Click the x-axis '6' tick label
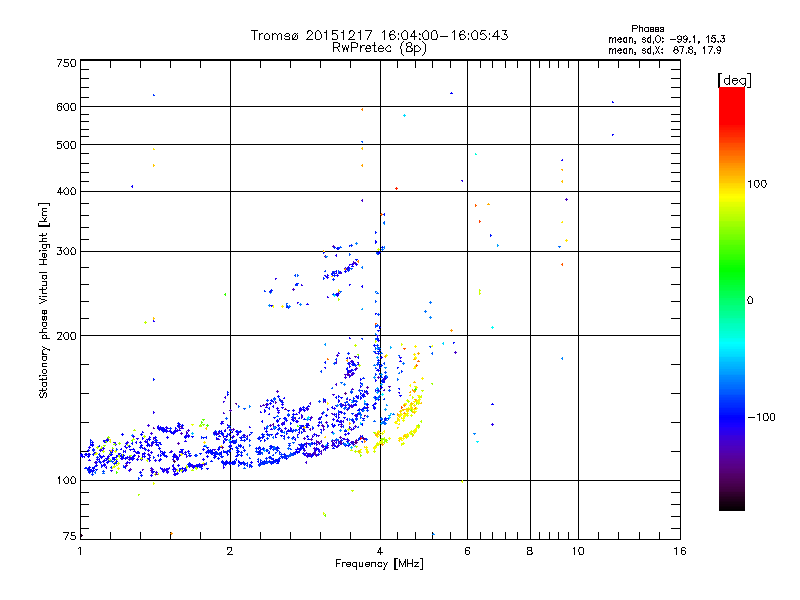Image resolution: width=800 pixels, height=600 pixels. pos(467,551)
